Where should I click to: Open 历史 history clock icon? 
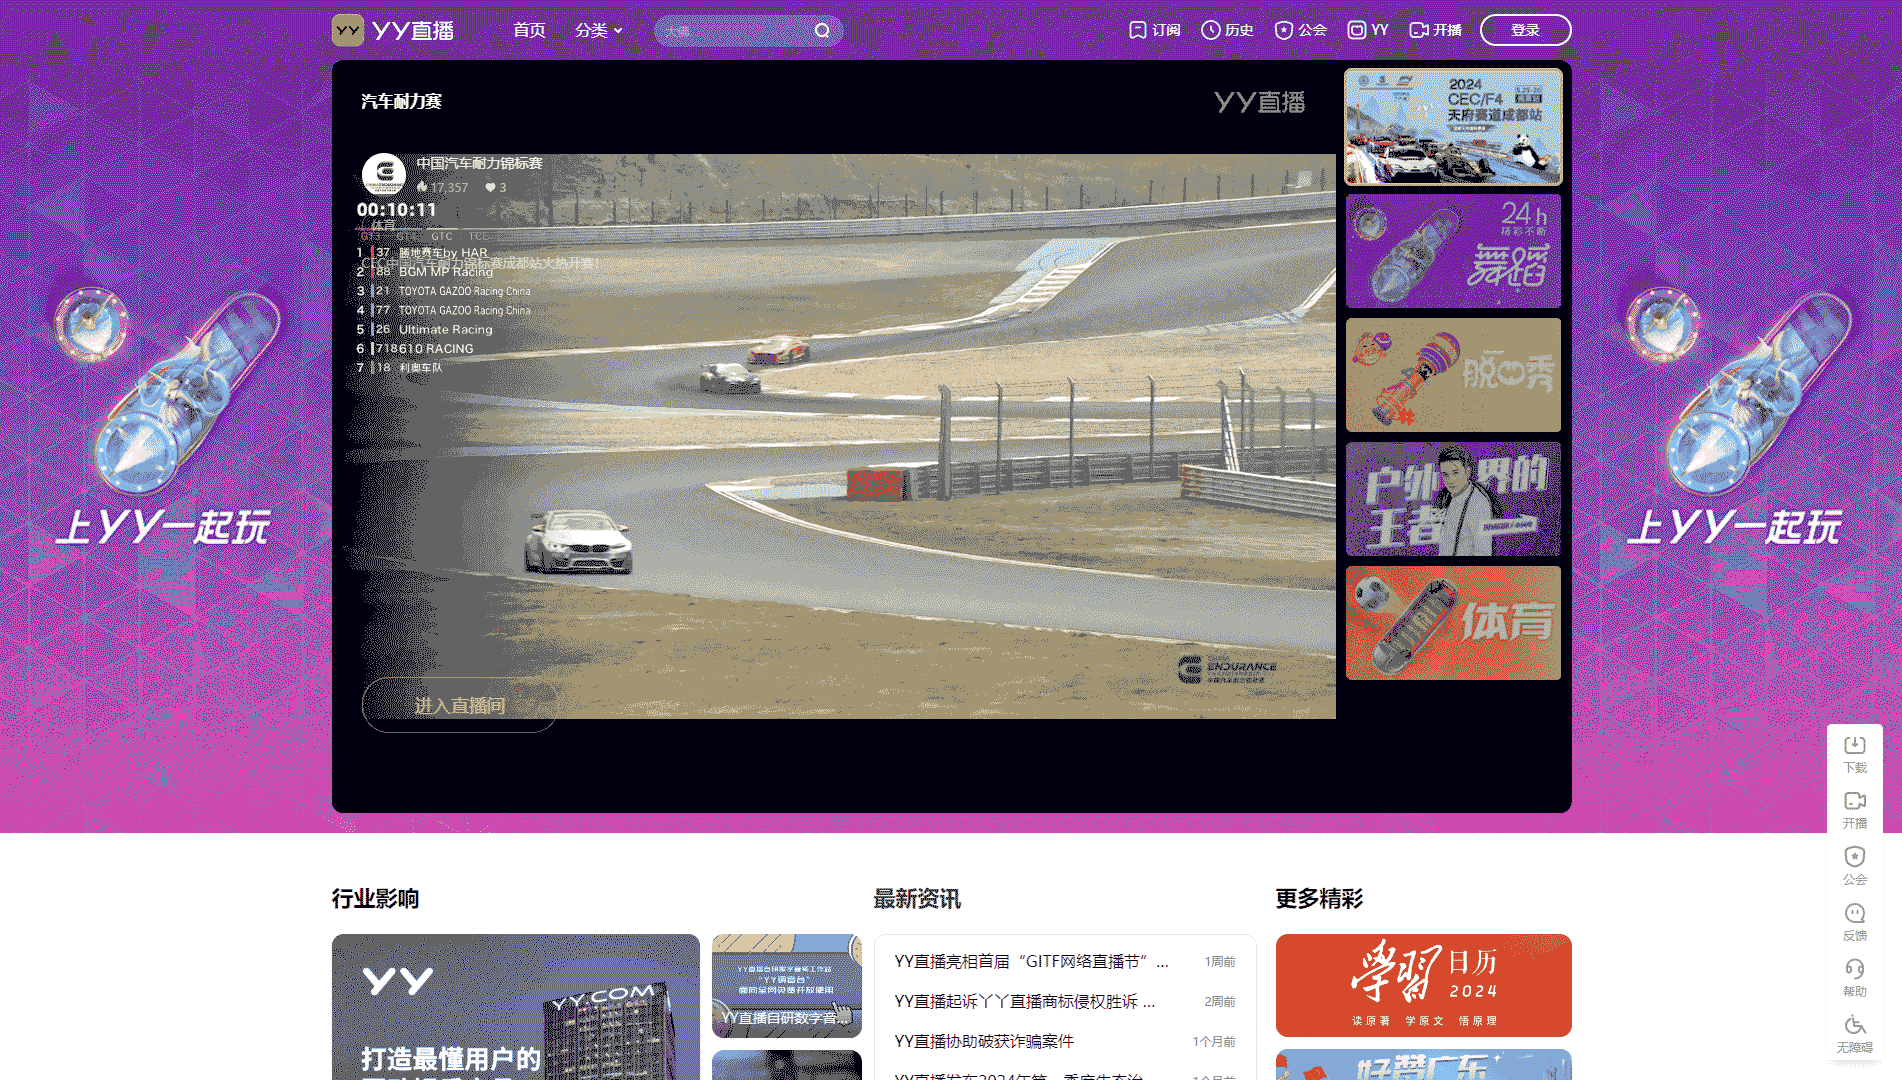(x=1210, y=30)
